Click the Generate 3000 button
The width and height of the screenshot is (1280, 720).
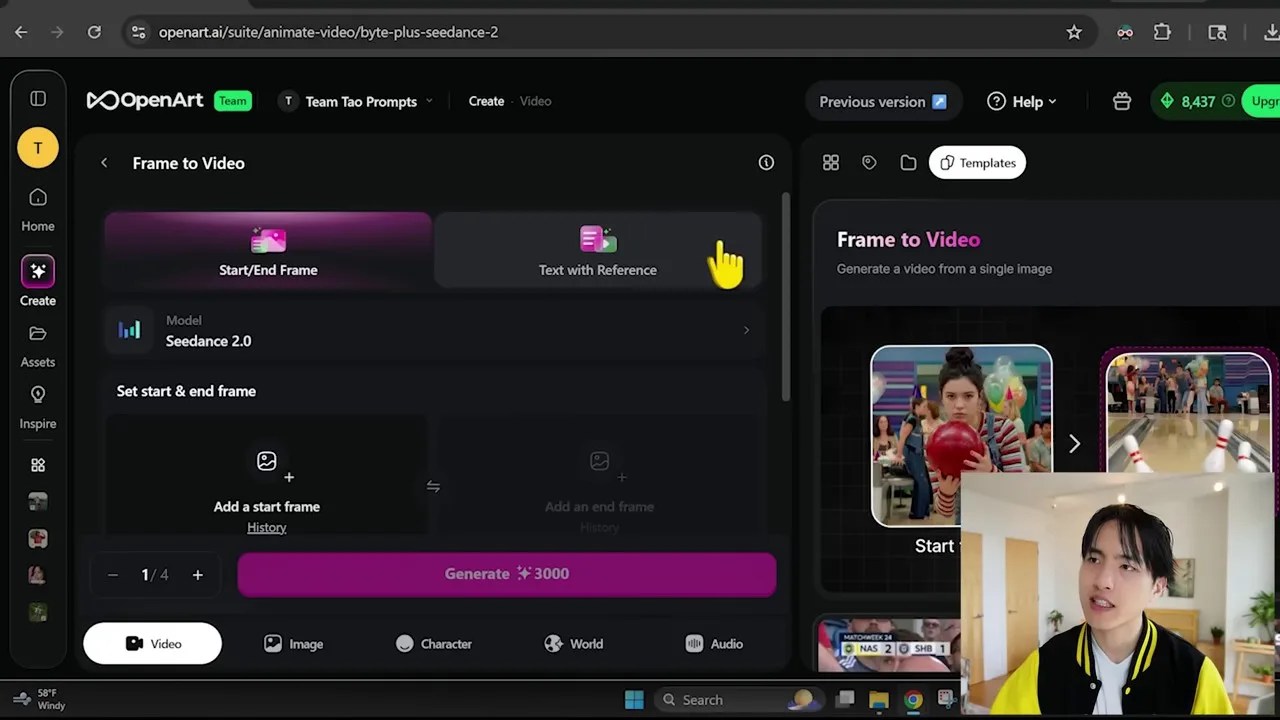(x=506, y=574)
